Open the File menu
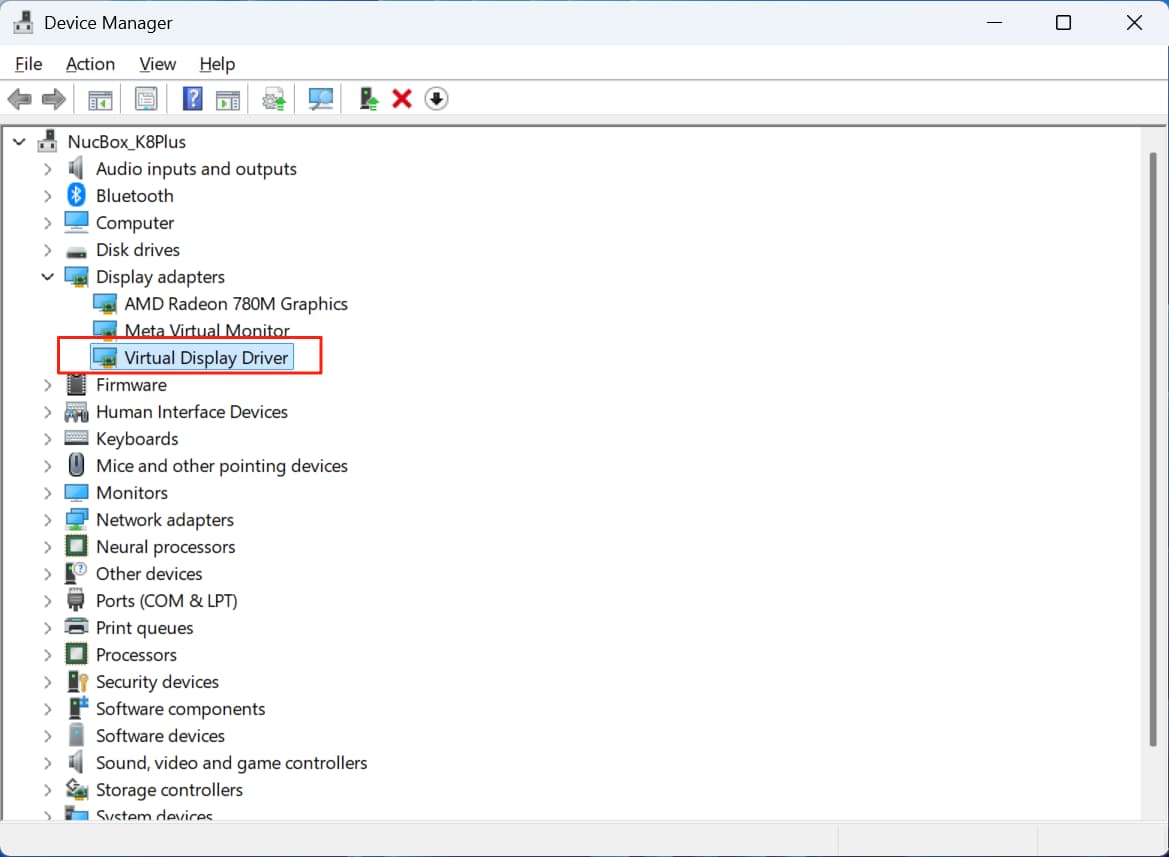Image resolution: width=1169 pixels, height=857 pixels. (28, 64)
